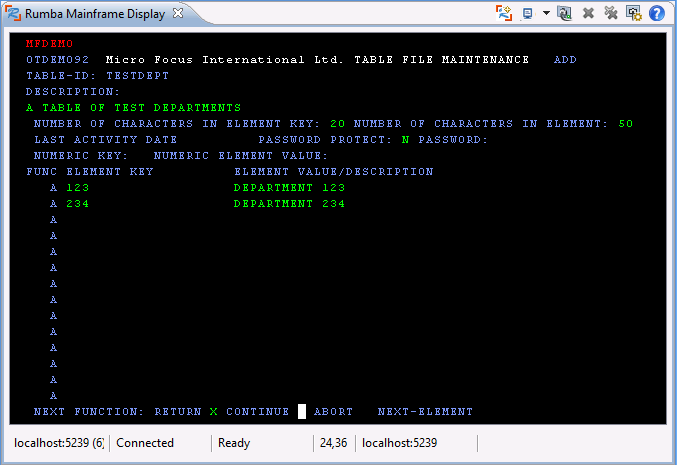Viewport: 677px width, 465px height.
Task: Click the Rumba connect session icon
Action: (x=504, y=13)
